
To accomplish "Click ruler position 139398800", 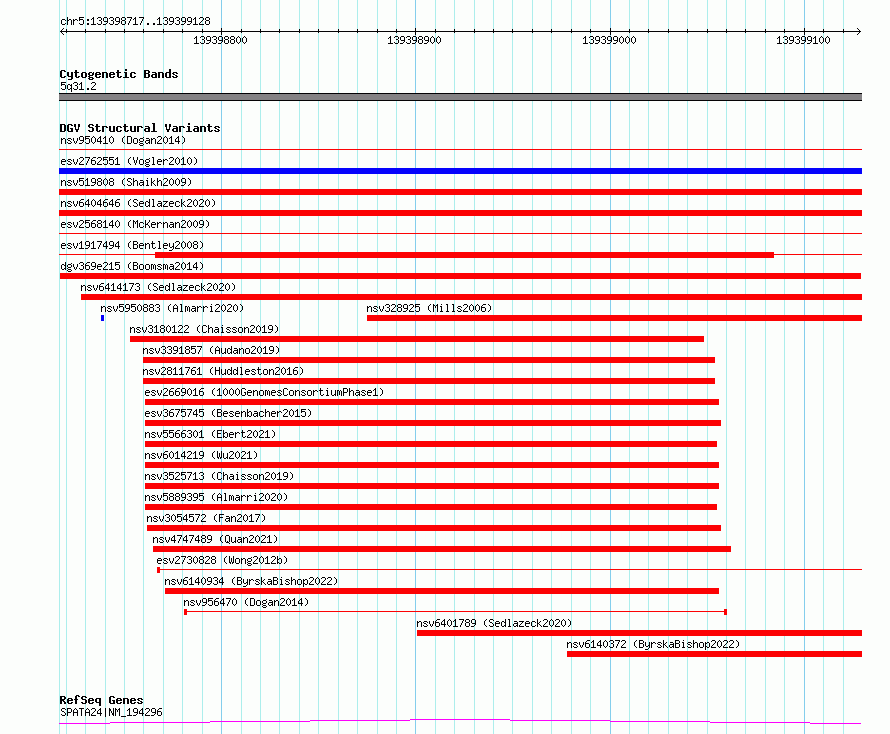I will pos(221,40).
